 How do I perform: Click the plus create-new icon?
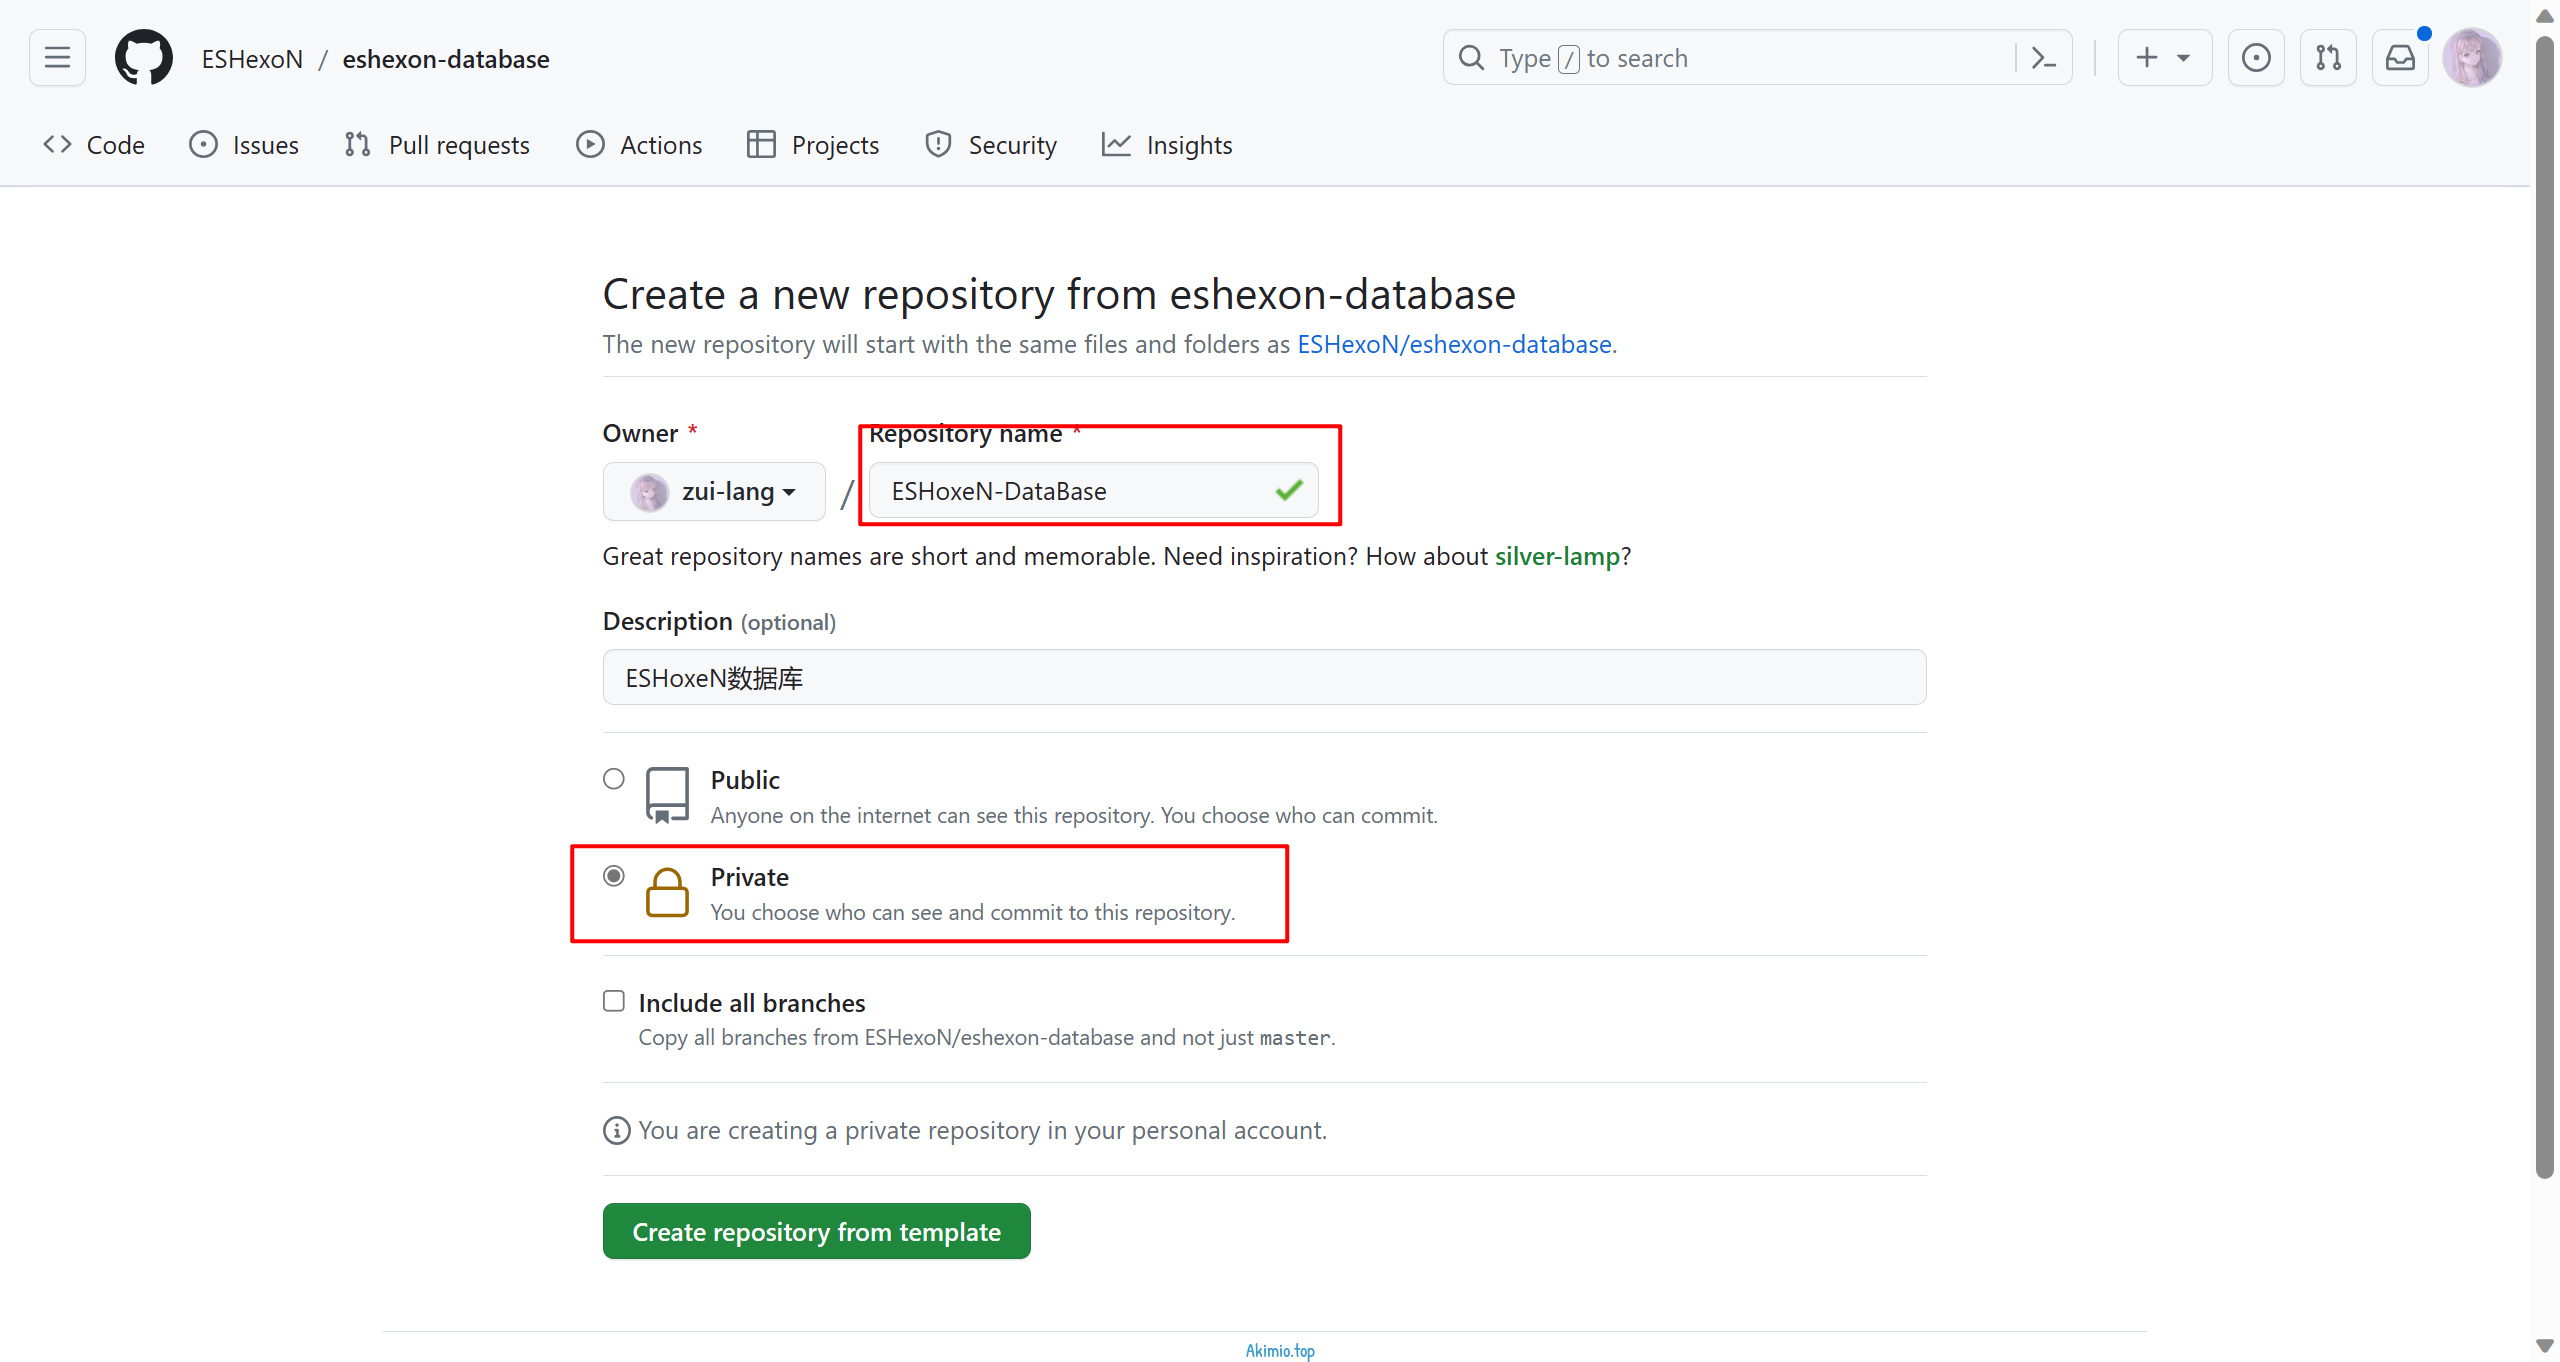[x=2146, y=58]
